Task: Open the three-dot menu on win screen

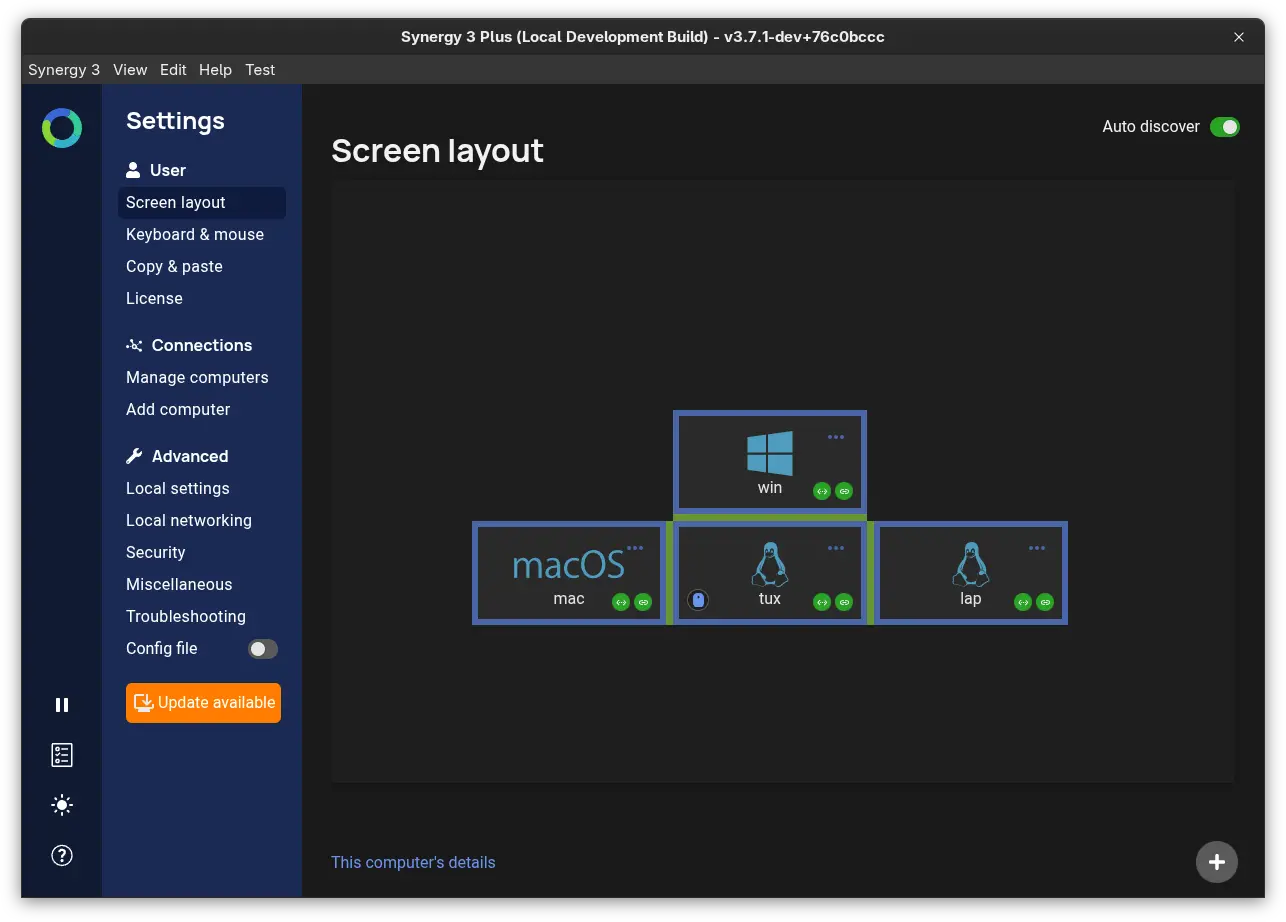Action: 836,437
